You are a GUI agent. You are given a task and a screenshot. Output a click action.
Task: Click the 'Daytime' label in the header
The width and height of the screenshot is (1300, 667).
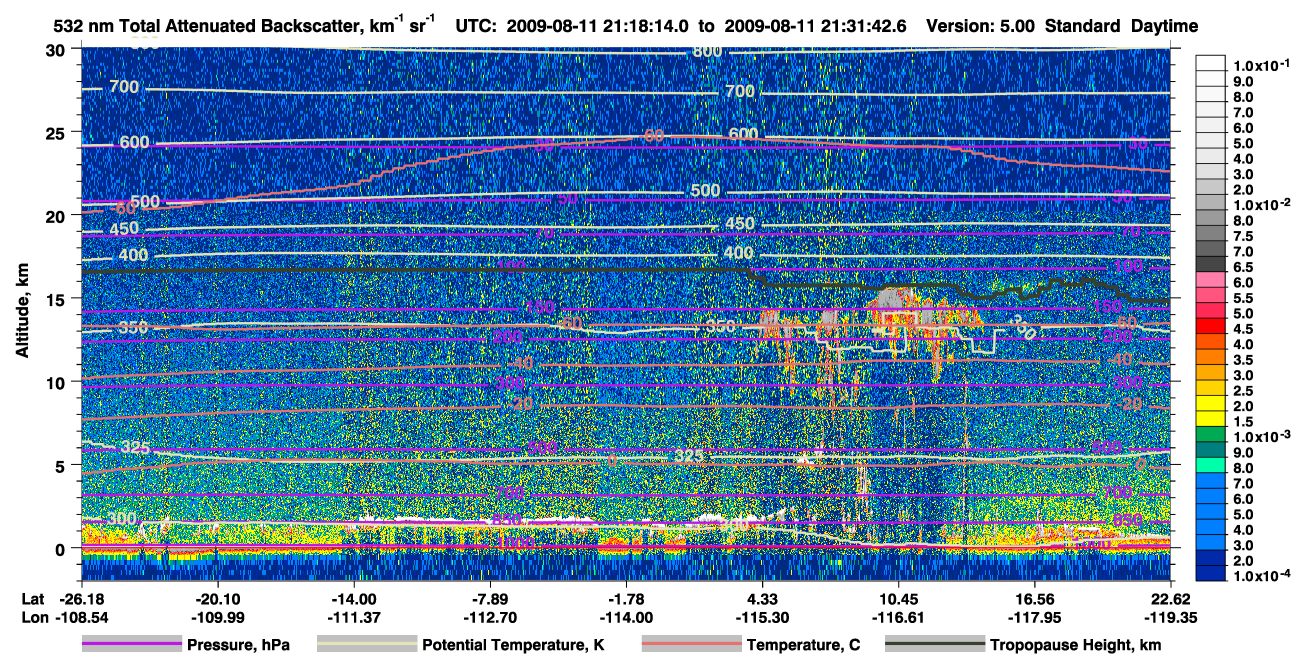click(x=1164, y=26)
